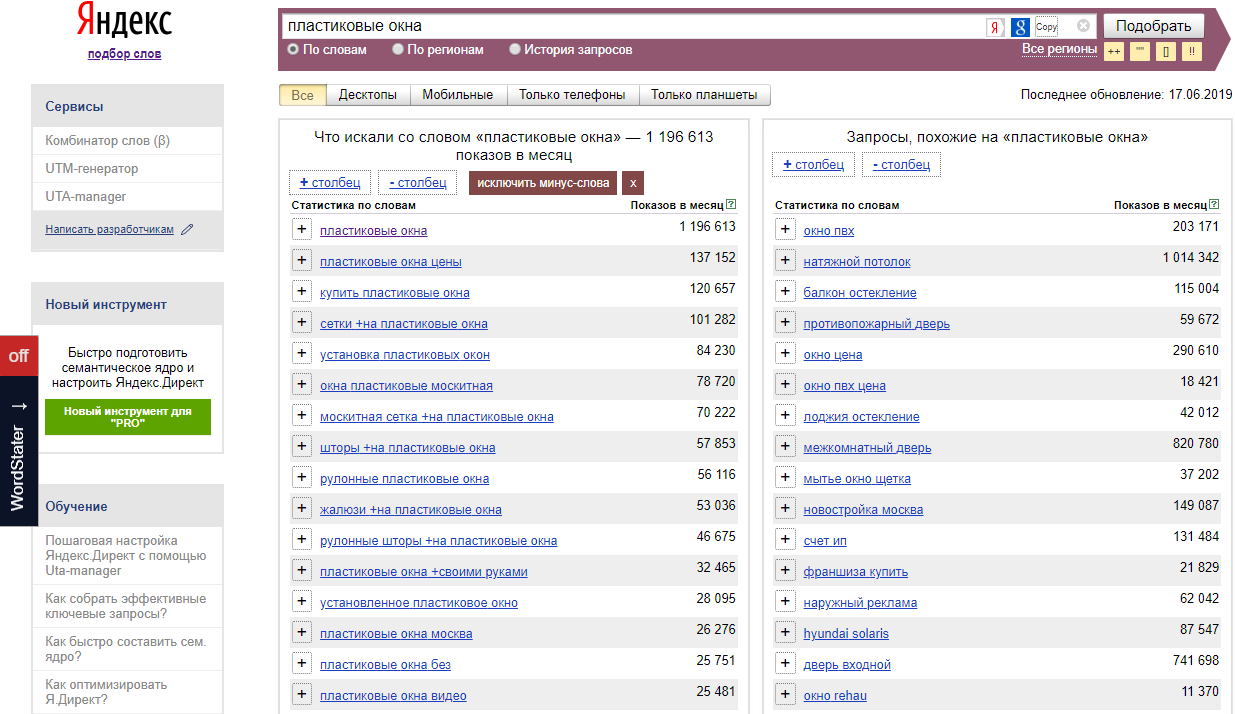Click the search query input field

[632, 26]
